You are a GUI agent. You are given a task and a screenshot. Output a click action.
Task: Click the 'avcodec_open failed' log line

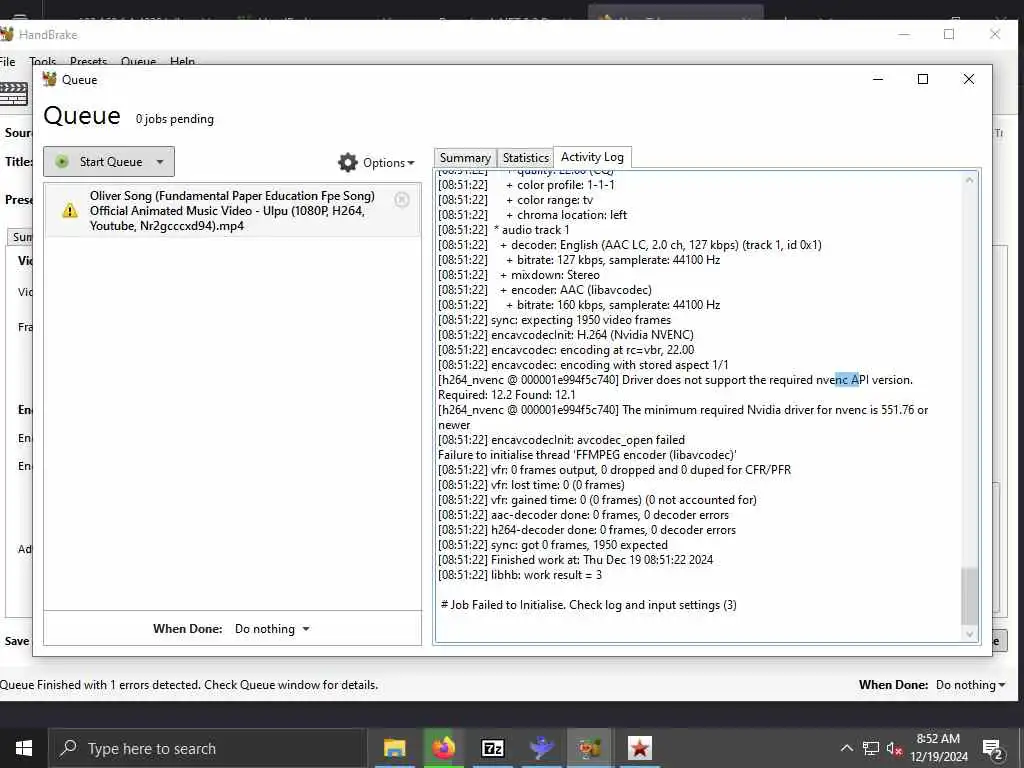[x=562, y=440]
